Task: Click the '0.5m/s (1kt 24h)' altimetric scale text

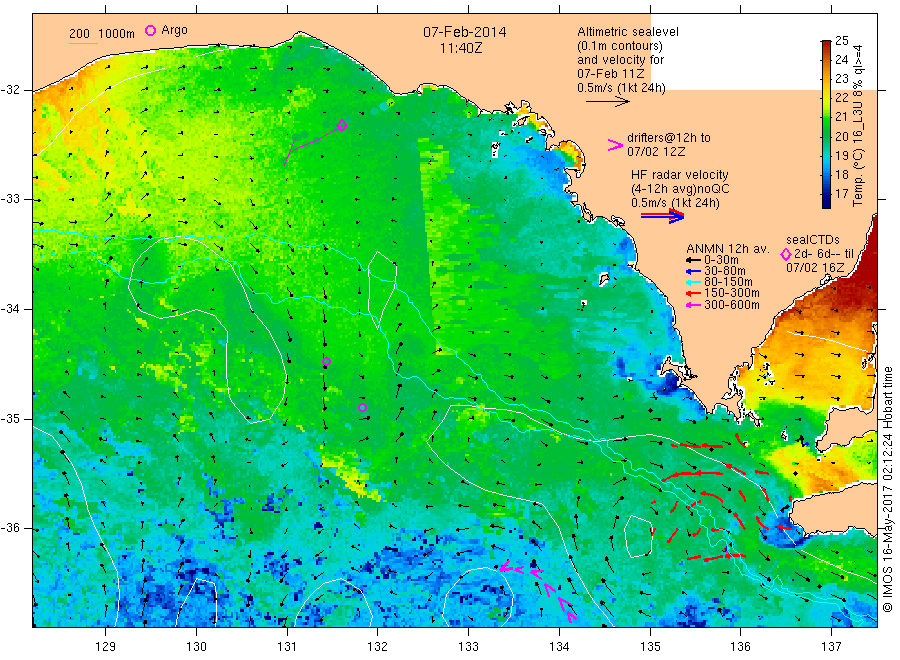Action: tap(621, 88)
